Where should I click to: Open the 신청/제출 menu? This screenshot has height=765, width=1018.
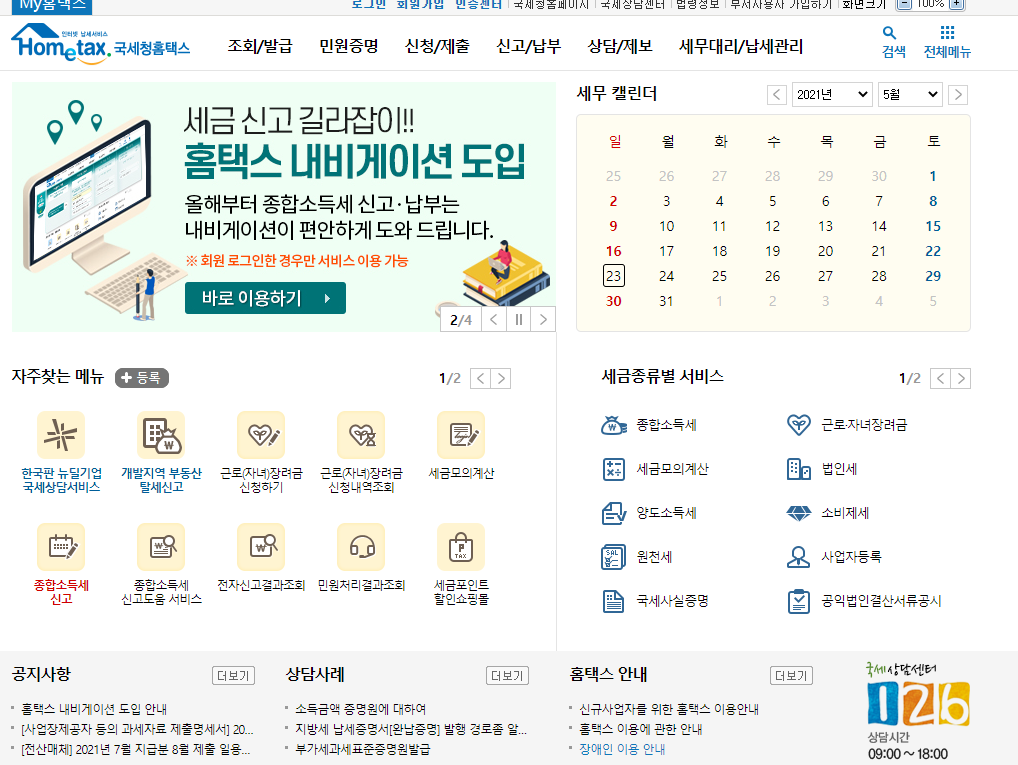coord(437,46)
